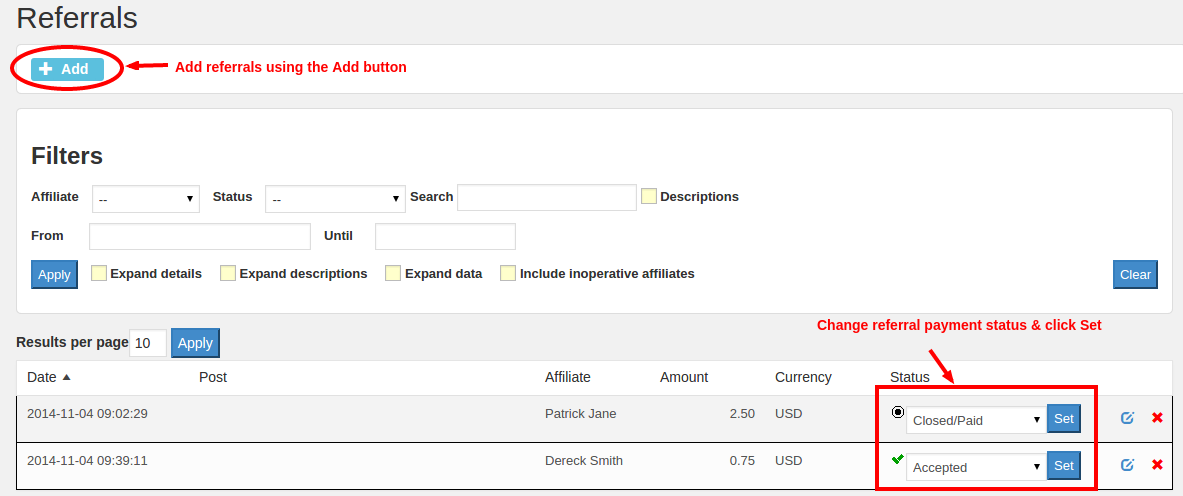
Task: Delete the Dereck Smith referral with red X
Action: 1157,465
